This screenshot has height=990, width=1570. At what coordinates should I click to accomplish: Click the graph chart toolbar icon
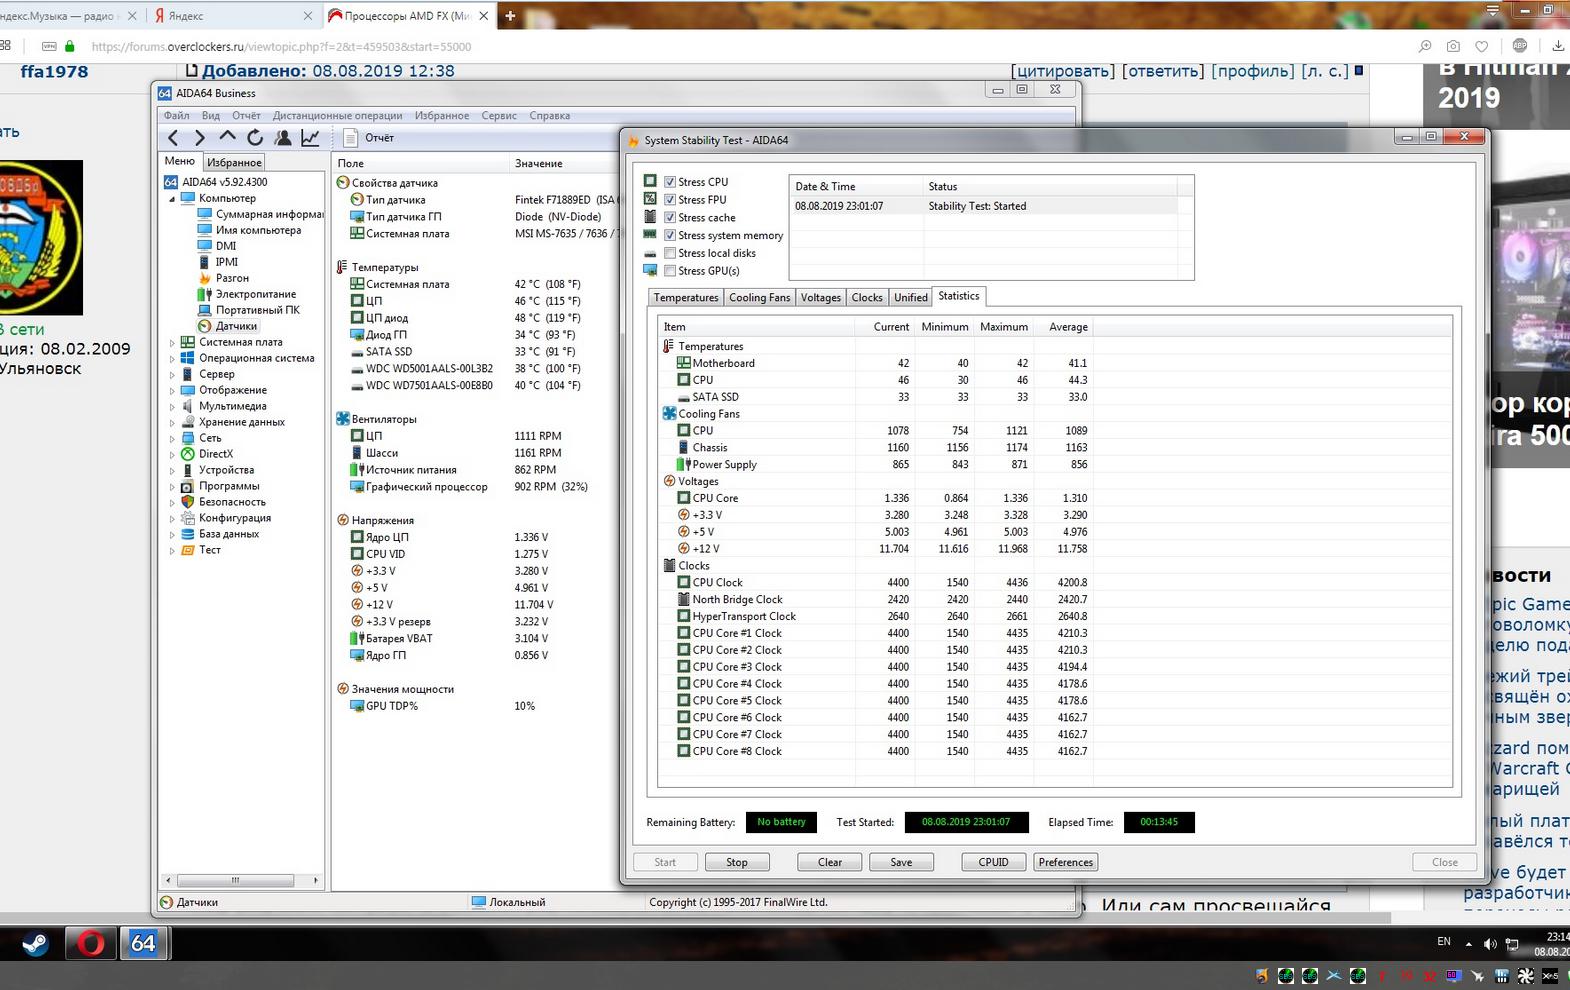310,138
